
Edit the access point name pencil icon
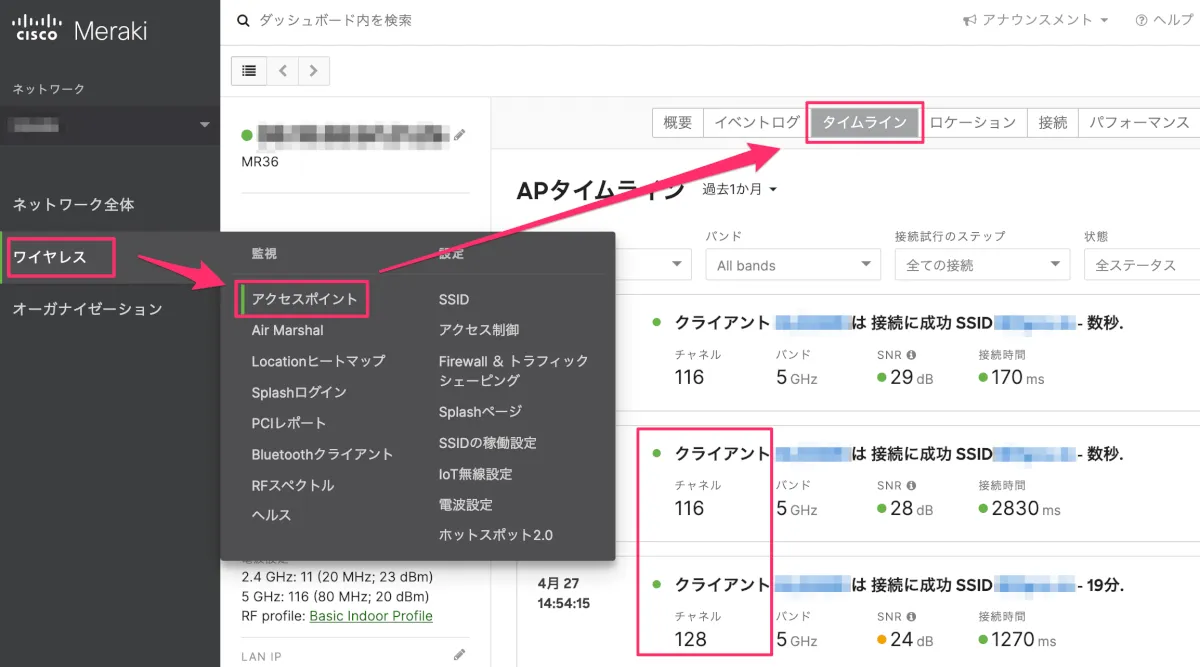pos(460,134)
